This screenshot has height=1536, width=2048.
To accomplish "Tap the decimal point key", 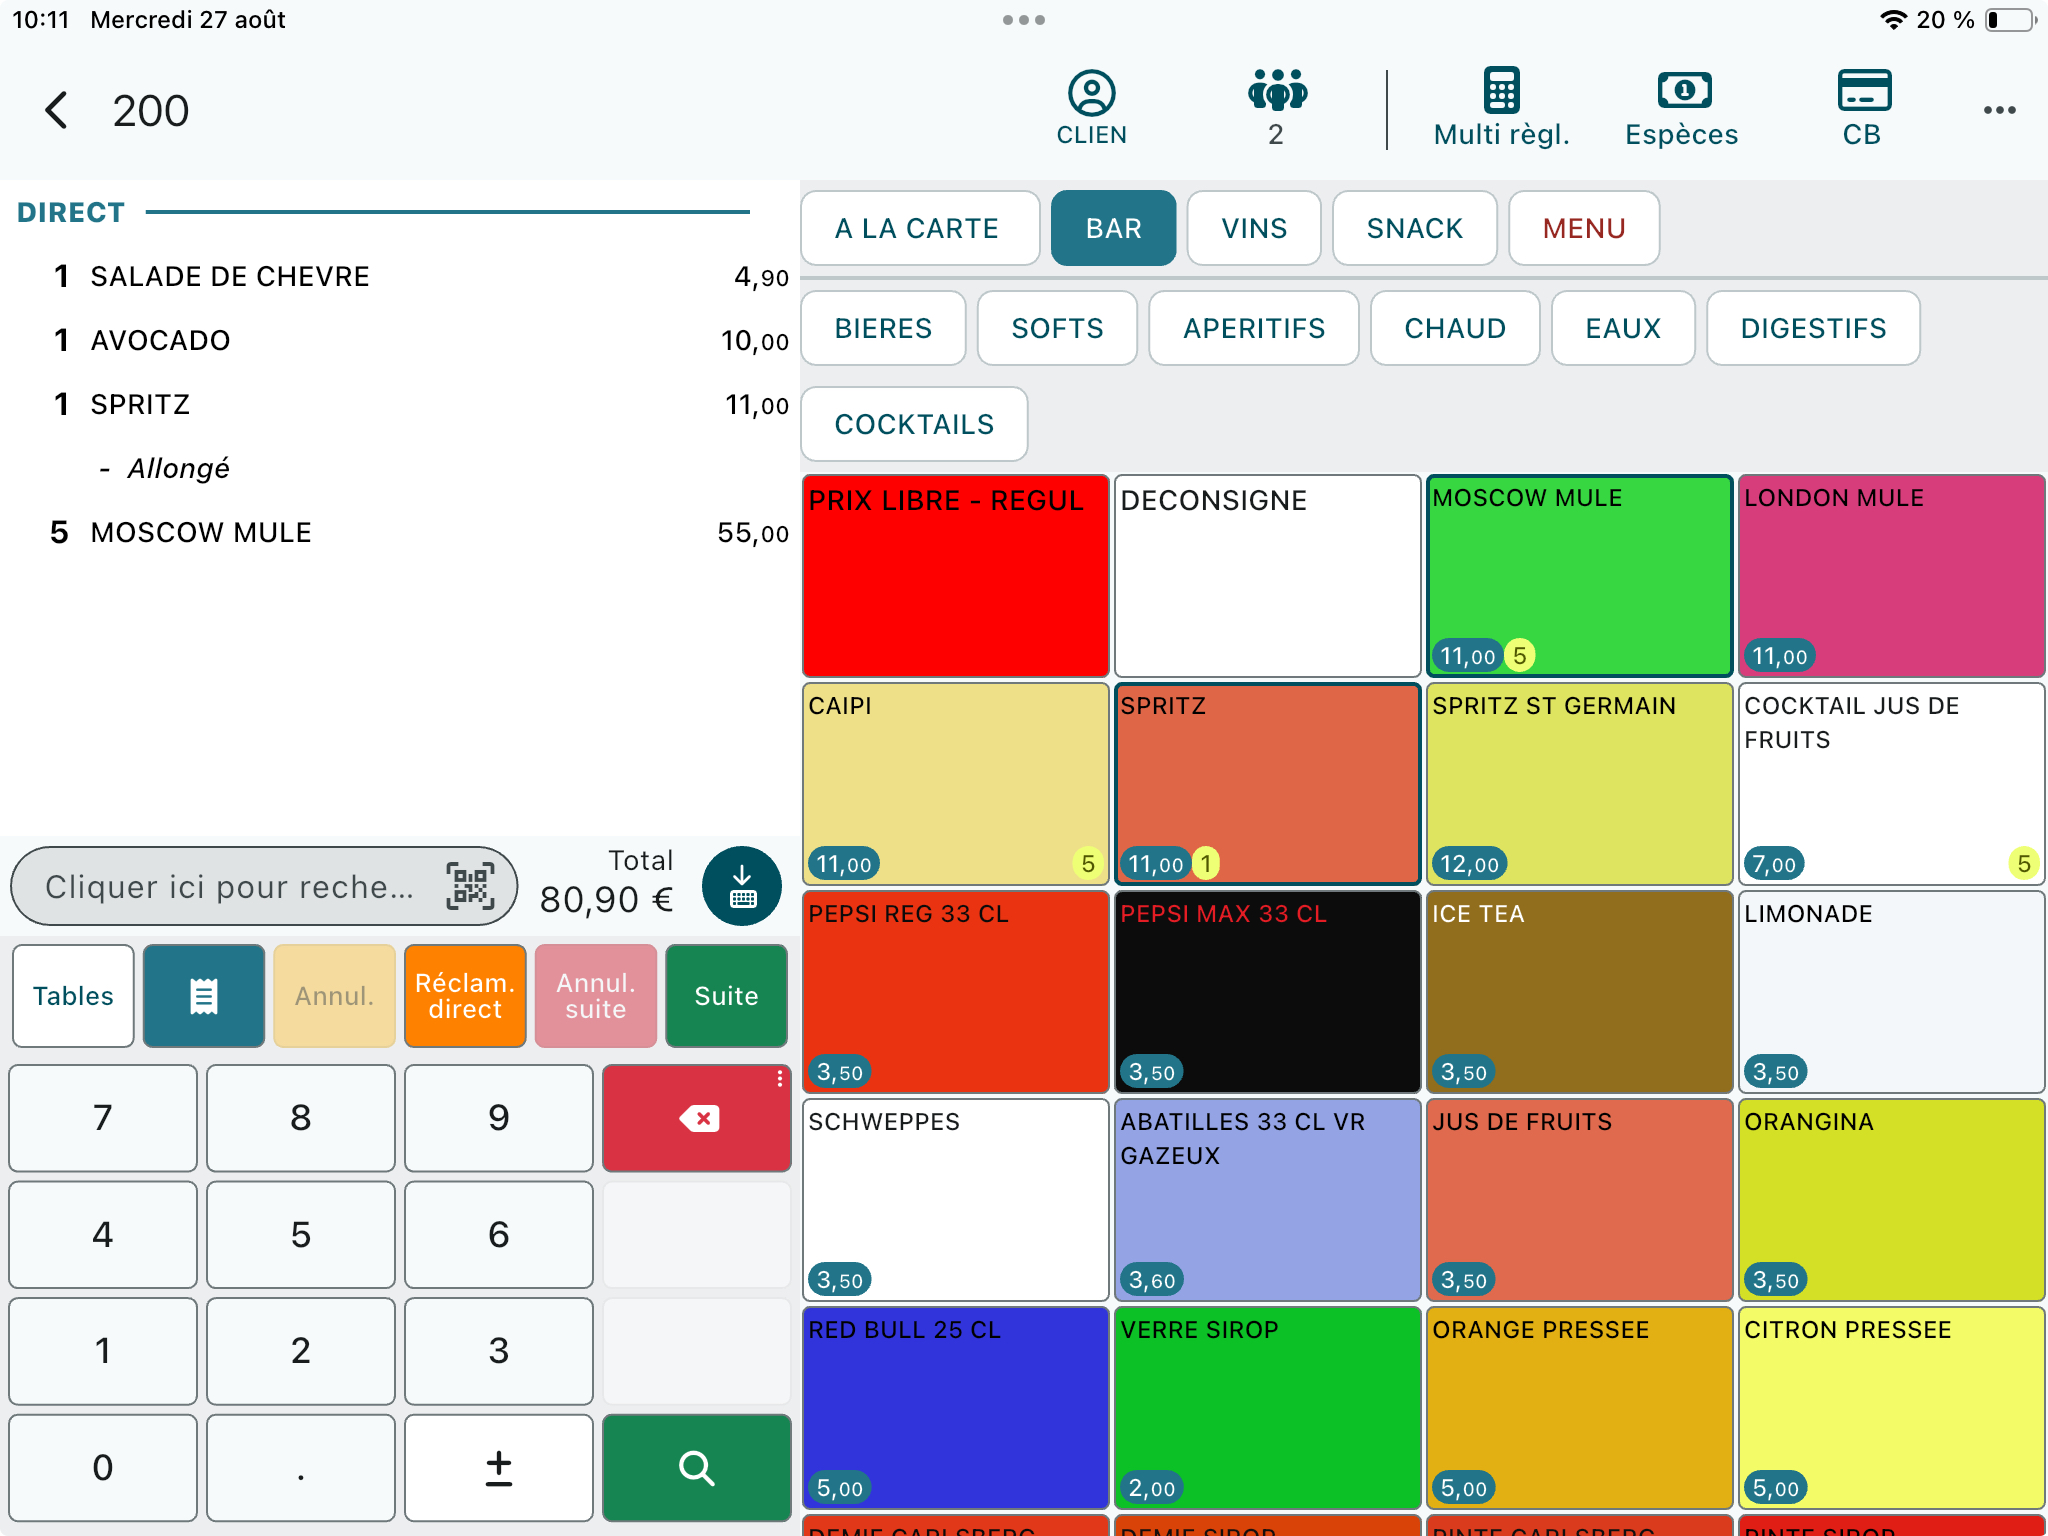I will point(301,1468).
